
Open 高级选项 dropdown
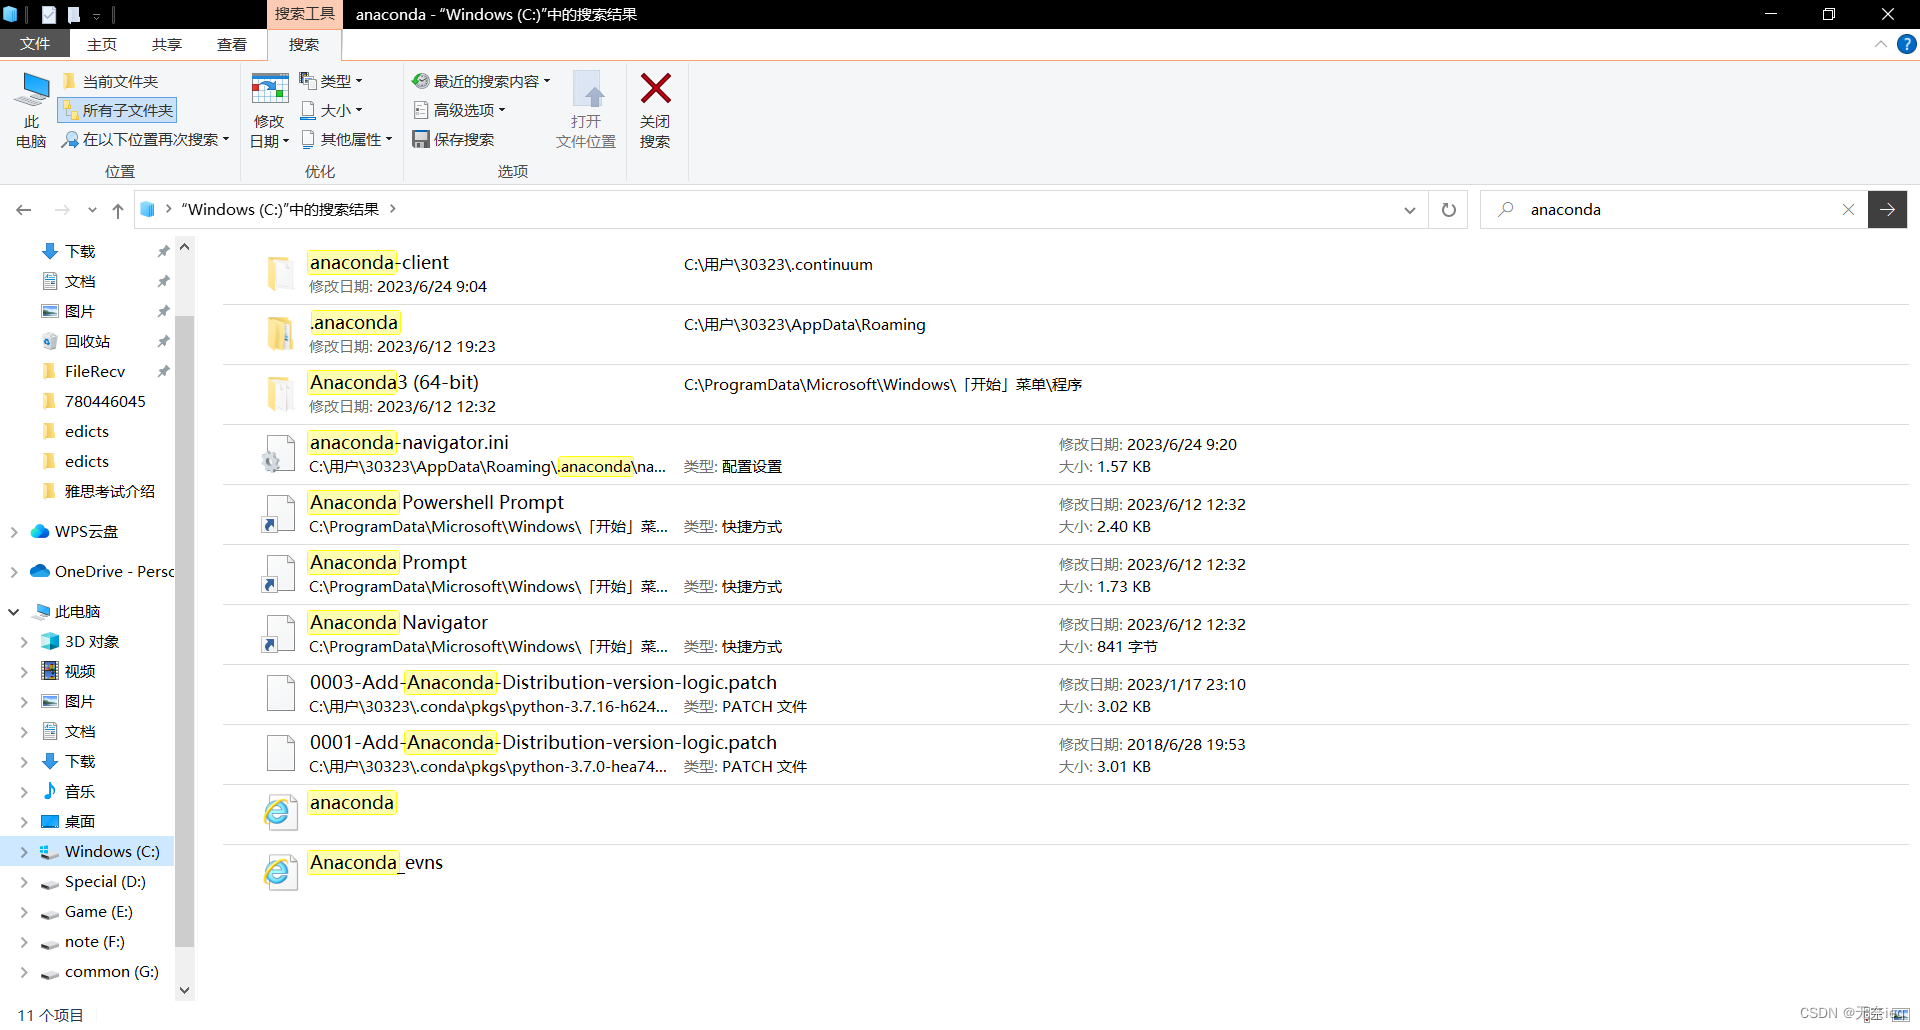click(x=460, y=110)
